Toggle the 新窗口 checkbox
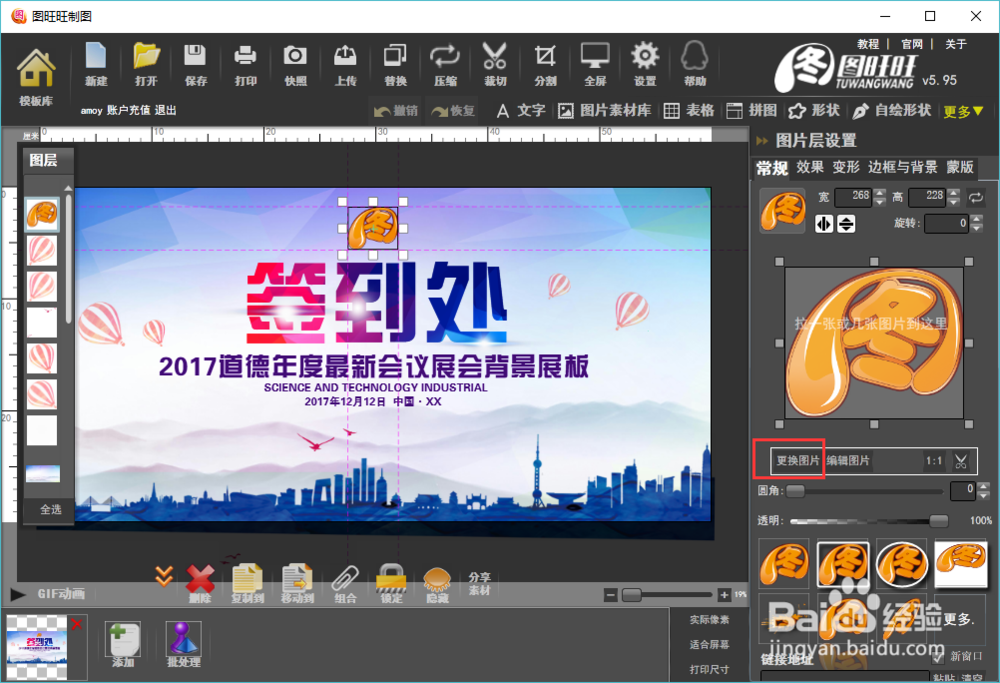 pos(938,656)
